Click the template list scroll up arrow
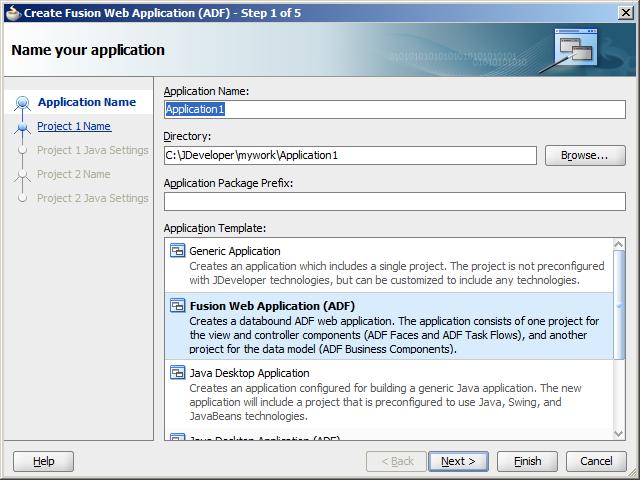 click(x=619, y=244)
